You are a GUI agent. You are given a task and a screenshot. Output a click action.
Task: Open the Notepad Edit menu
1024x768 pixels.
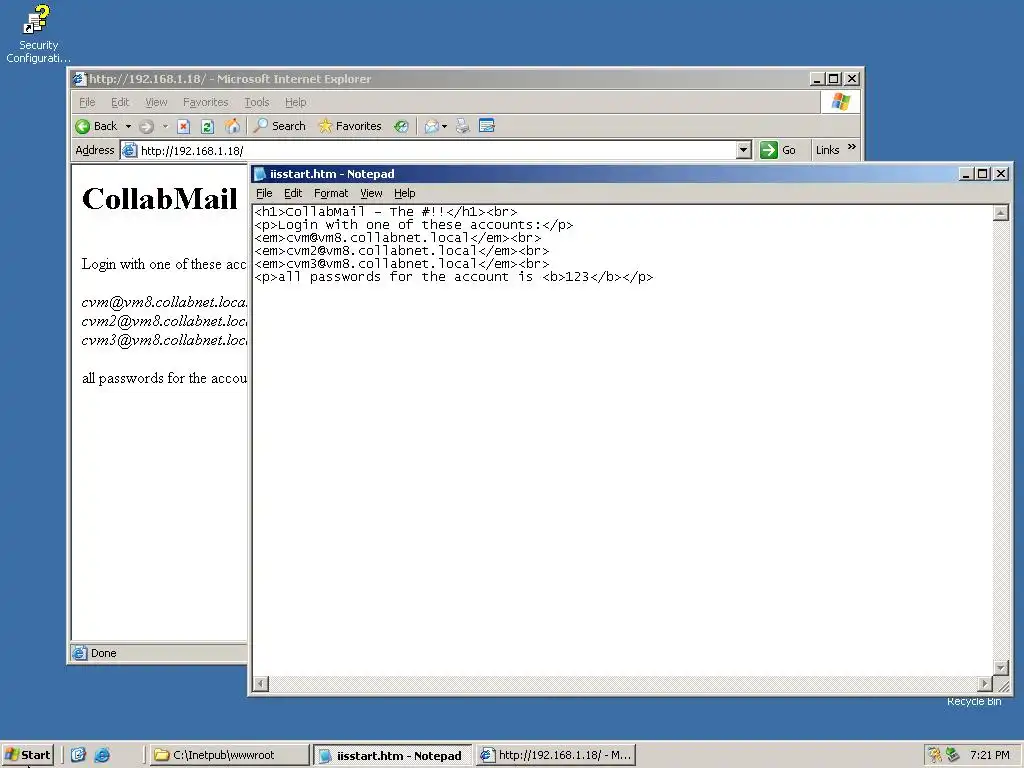(x=293, y=193)
